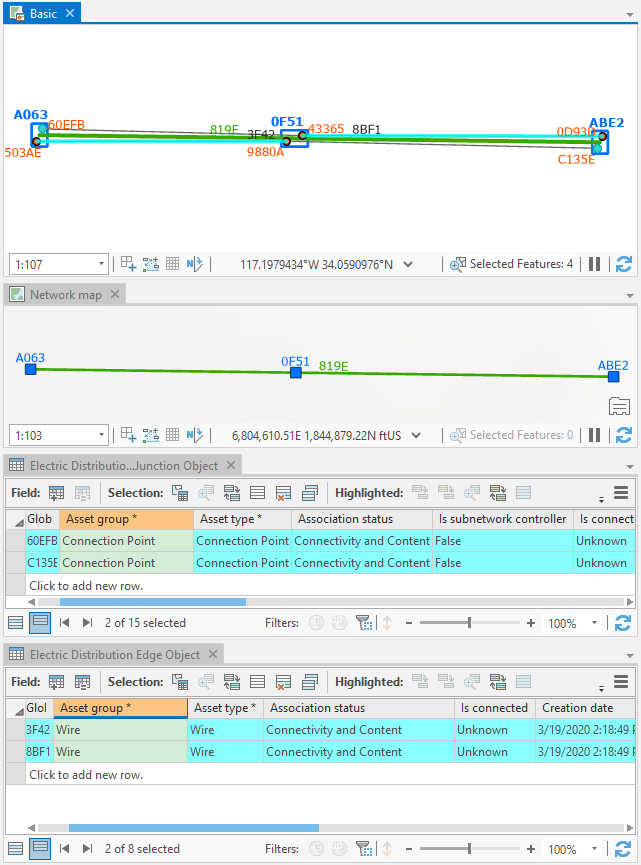The image size is (641, 865).
Task: Expand coordinate display options in Basic map
Action: point(408,264)
